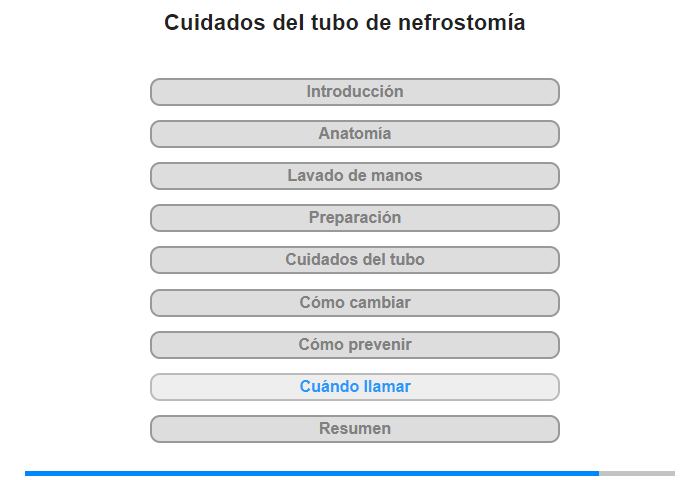Click the gray unfilled progress bar end
This screenshot has width=700, height=480.
point(637,473)
